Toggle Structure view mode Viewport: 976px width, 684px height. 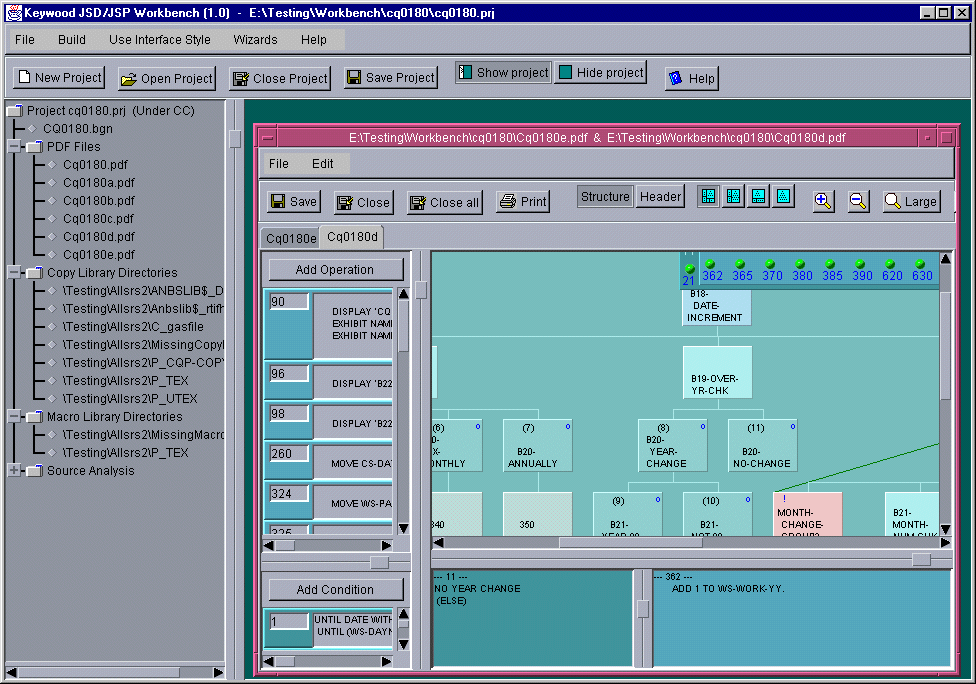pyautogui.click(x=605, y=197)
